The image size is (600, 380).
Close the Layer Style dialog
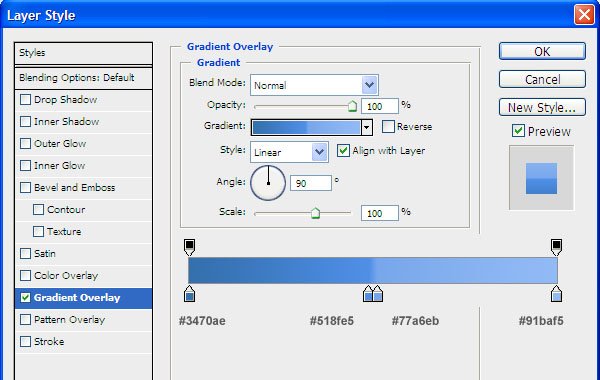coord(584,15)
